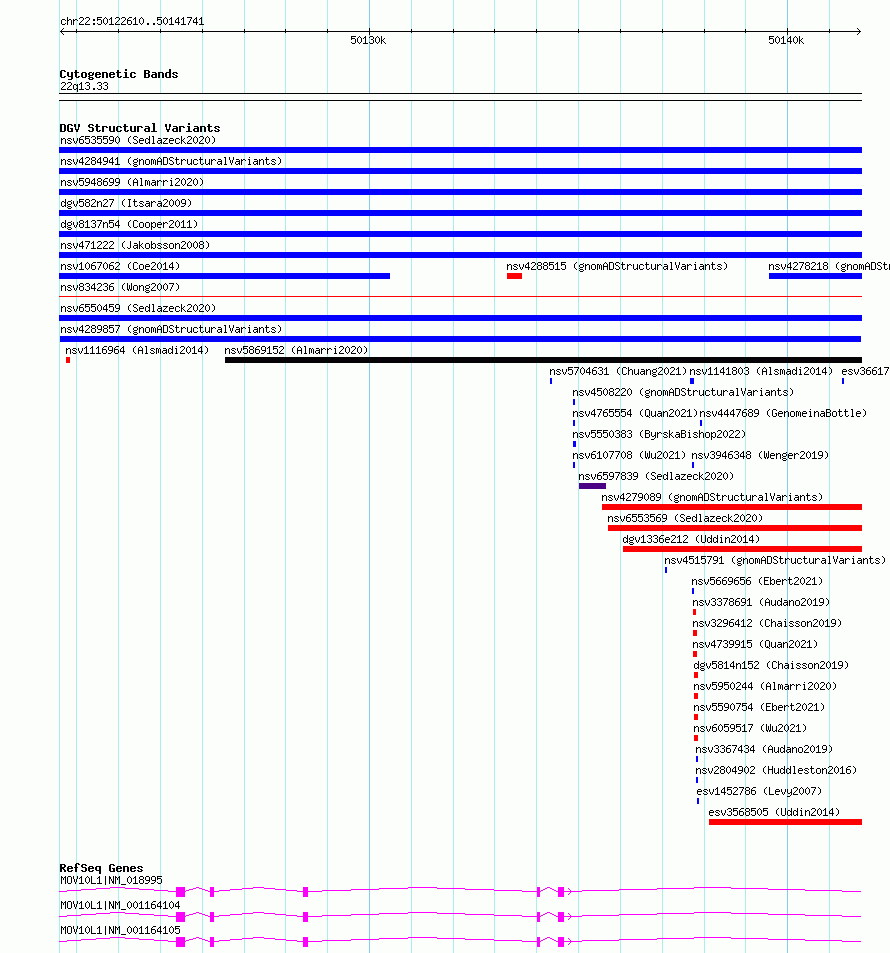Open the dgv1336e212 (Uddin2014) label
This screenshot has width=890, height=953.
pyautogui.click(x=691, y=539)
